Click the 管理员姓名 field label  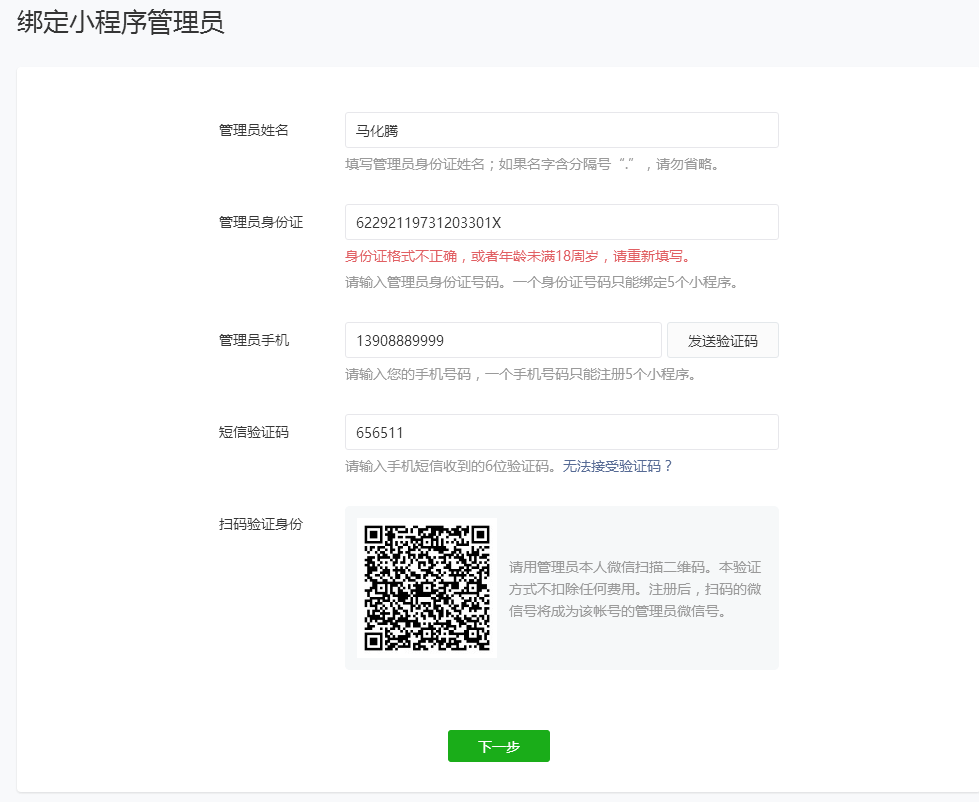pyautogui.click(x=254, y=130)
